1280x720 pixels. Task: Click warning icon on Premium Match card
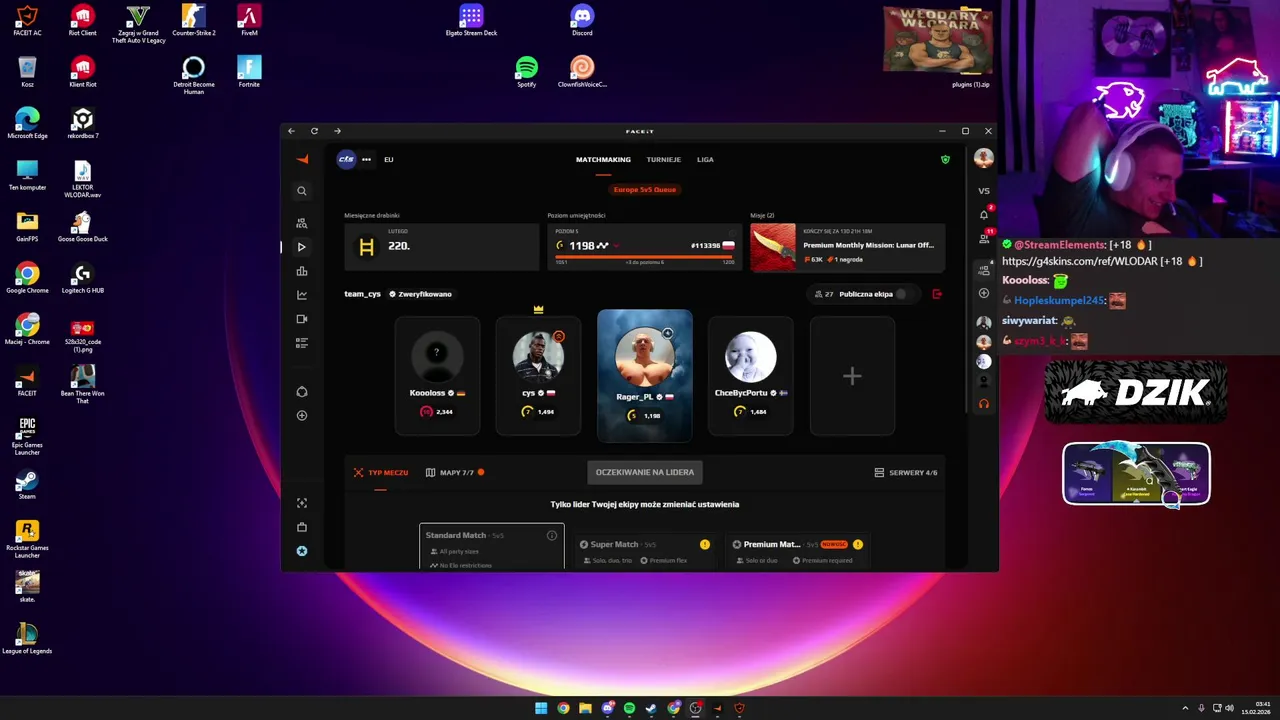click(858, 544)
